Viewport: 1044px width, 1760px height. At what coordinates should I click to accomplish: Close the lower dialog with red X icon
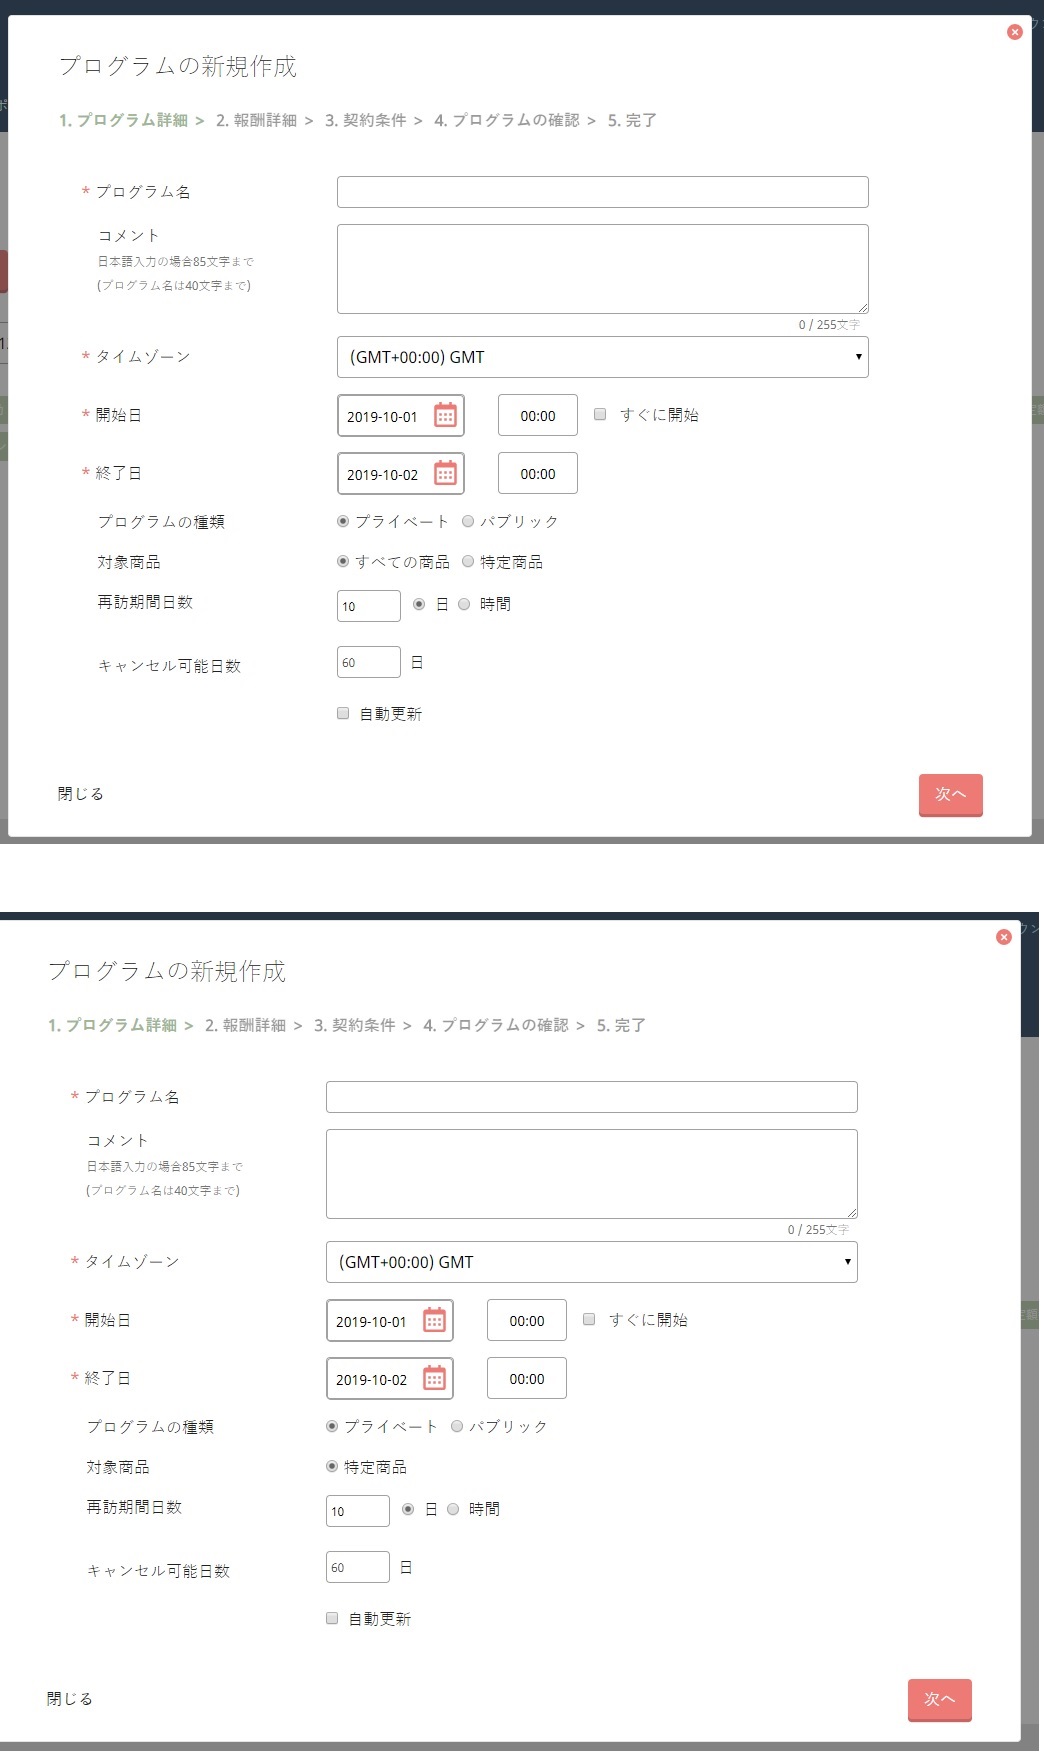tap(1003, 937)
